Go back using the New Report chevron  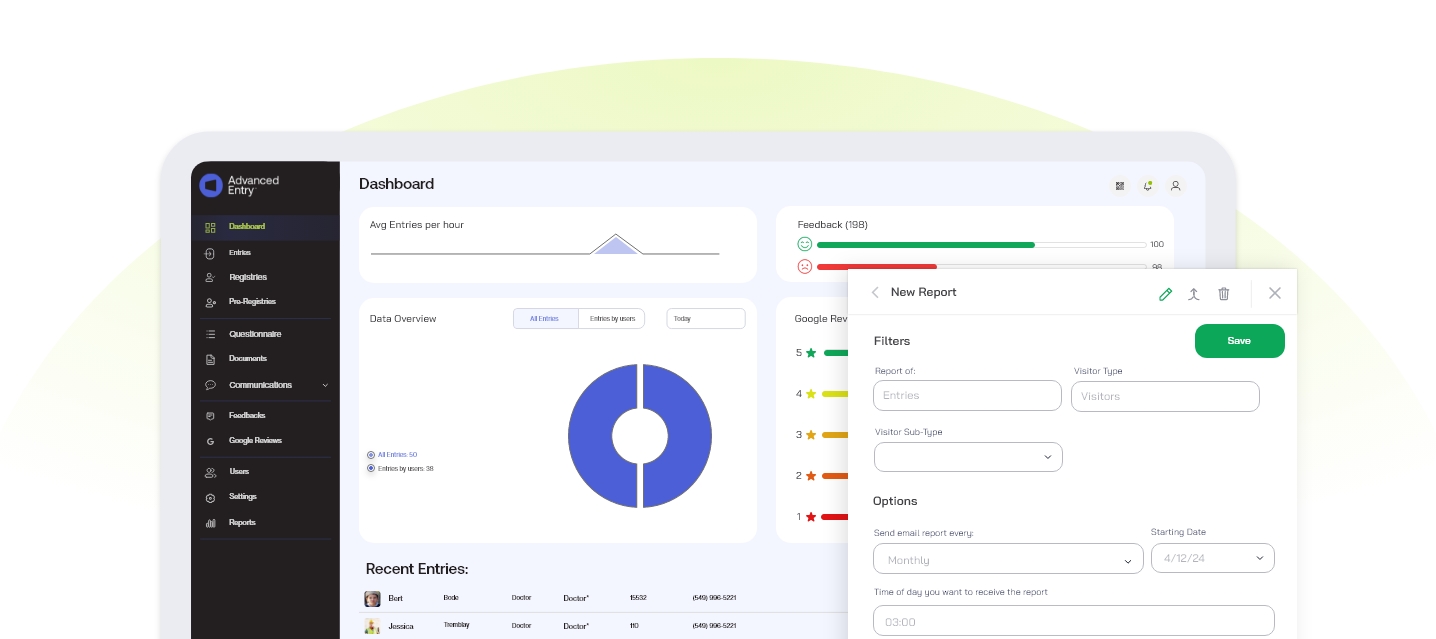[x=875, y=292]
